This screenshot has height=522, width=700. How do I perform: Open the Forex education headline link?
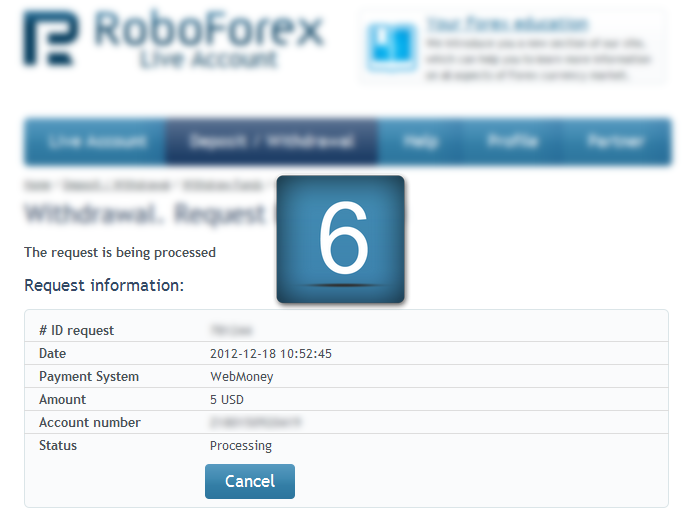point(507,24)
